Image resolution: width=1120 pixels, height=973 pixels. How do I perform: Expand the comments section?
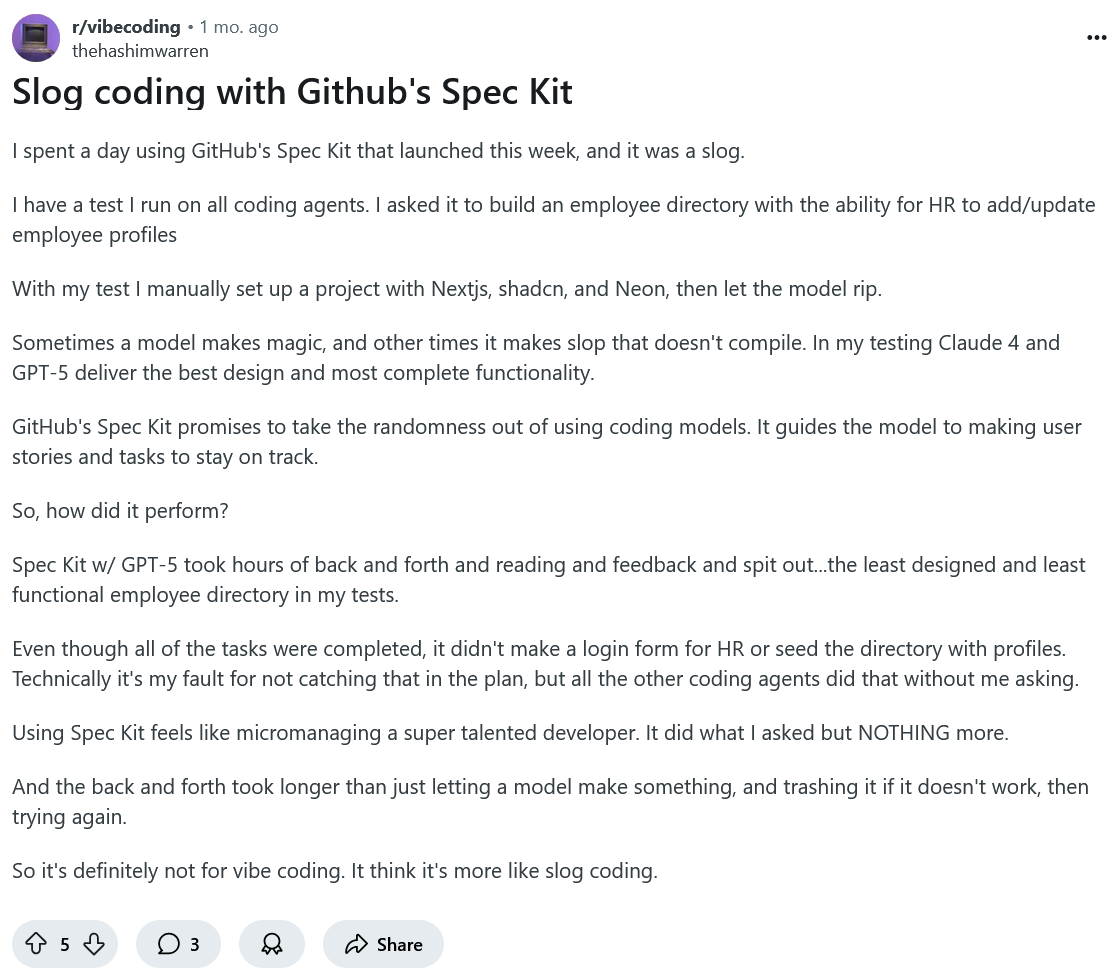pyautogui.click(x=178, y=943)
